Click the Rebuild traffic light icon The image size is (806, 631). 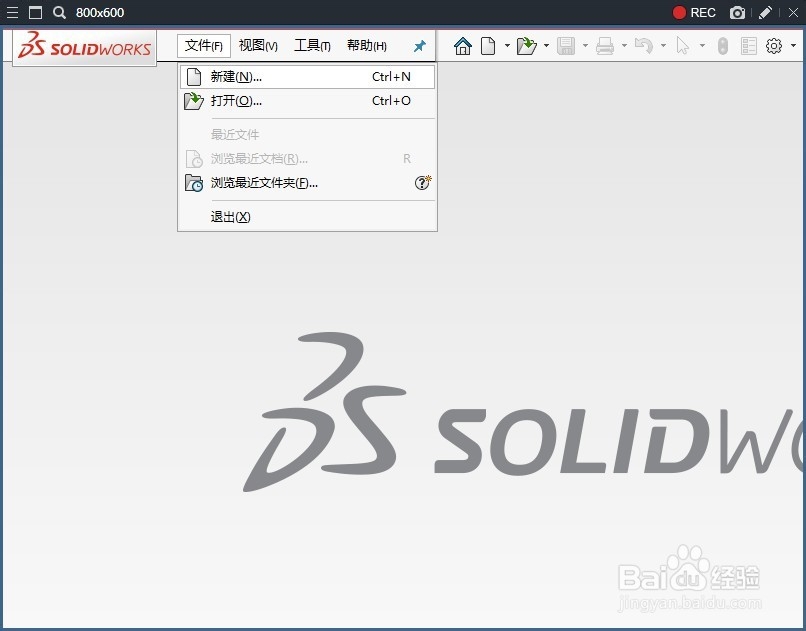tap(723, 46)
